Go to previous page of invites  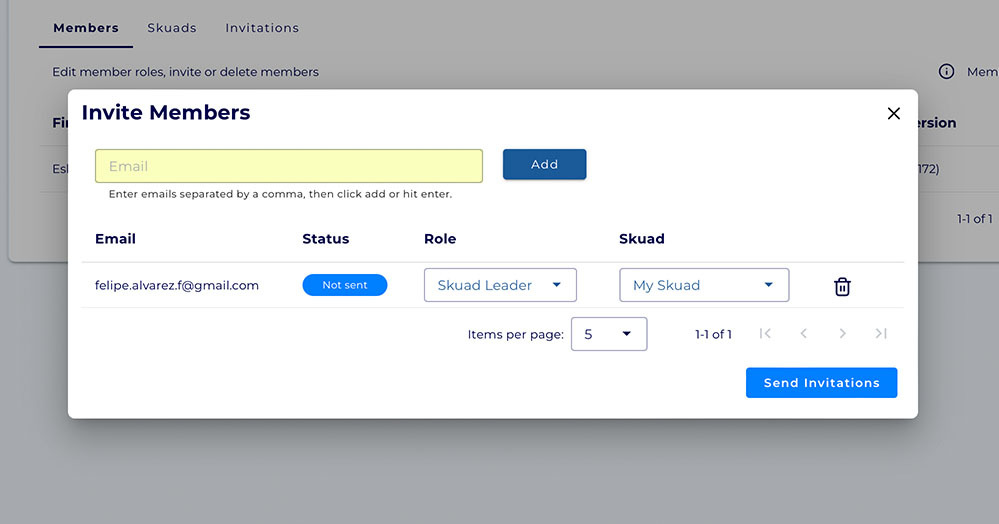(x=804, y=334)
